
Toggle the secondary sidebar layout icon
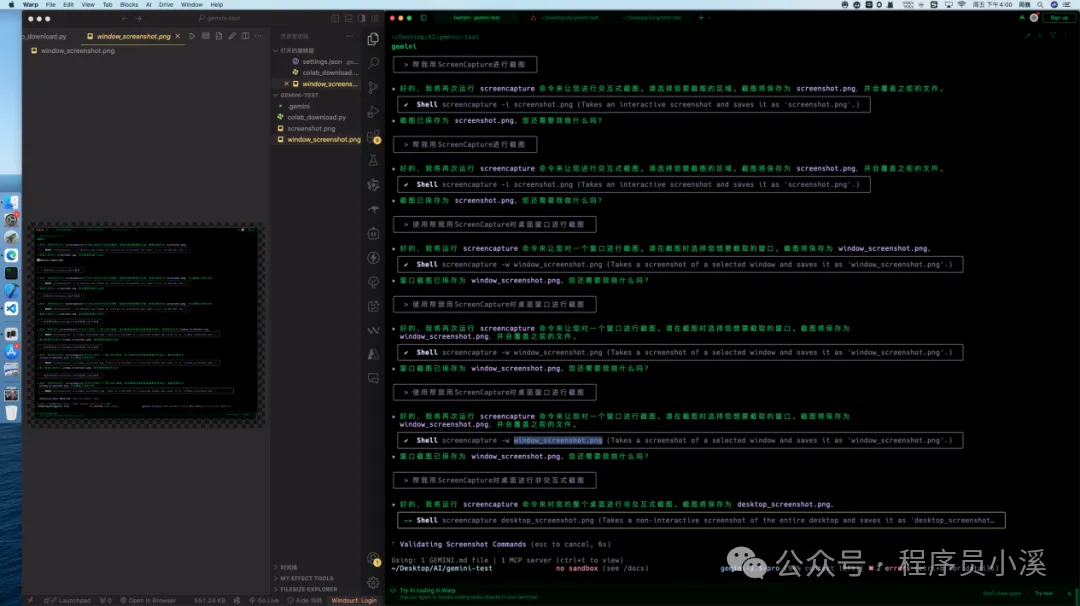[x=362, y=19]
